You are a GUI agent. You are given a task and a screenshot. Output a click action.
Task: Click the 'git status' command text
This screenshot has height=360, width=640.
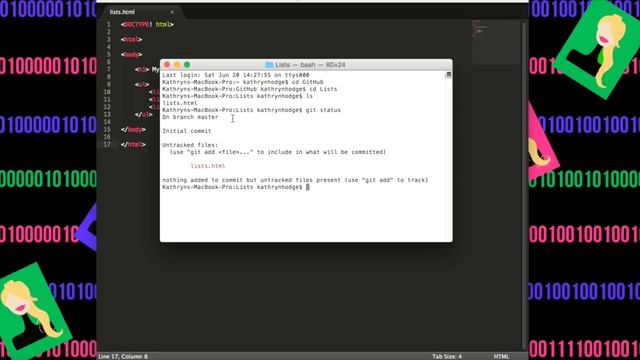323,110
